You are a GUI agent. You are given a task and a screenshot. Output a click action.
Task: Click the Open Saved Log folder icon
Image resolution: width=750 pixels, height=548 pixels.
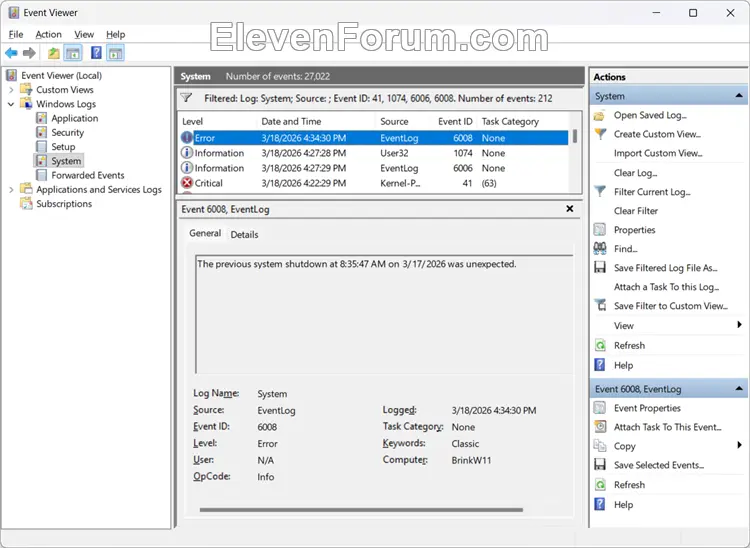coord(599,115)
